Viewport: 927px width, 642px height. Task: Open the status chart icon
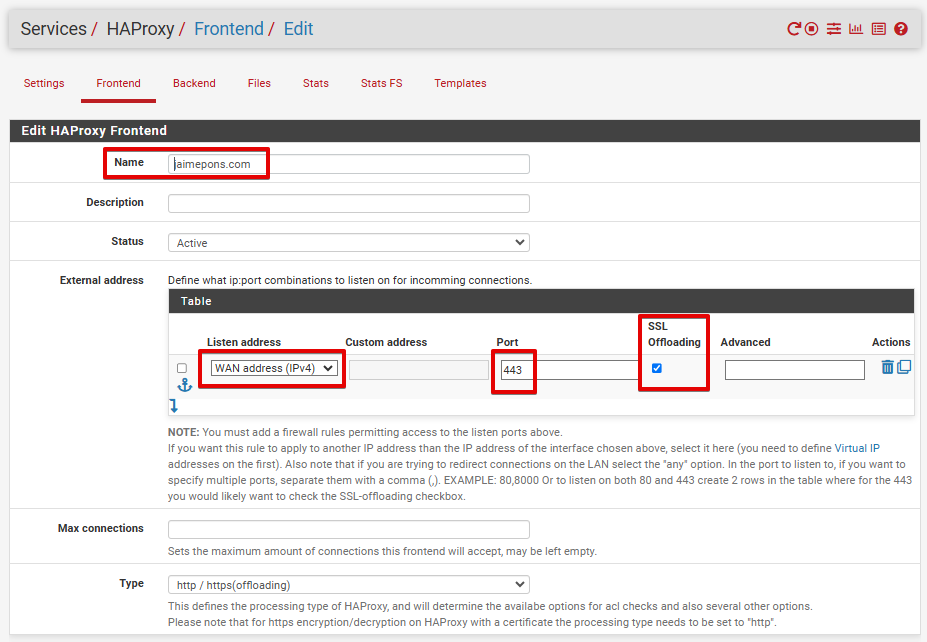856,29
